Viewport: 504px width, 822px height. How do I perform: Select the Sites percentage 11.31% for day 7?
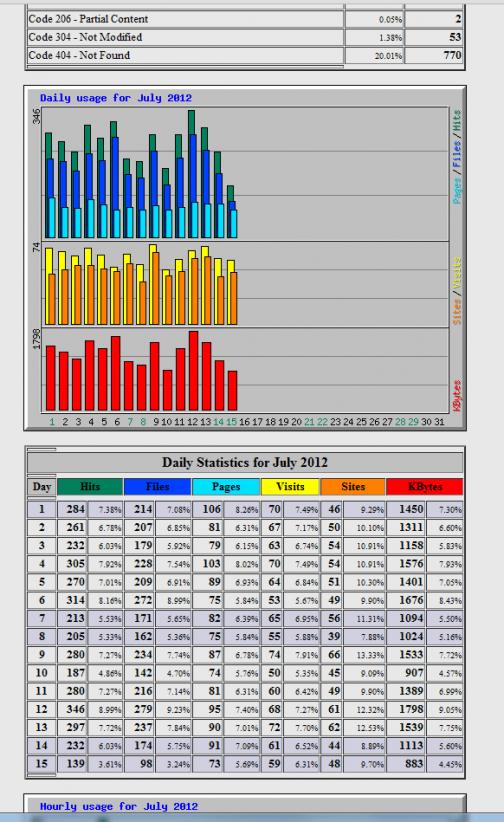[370, 619]
